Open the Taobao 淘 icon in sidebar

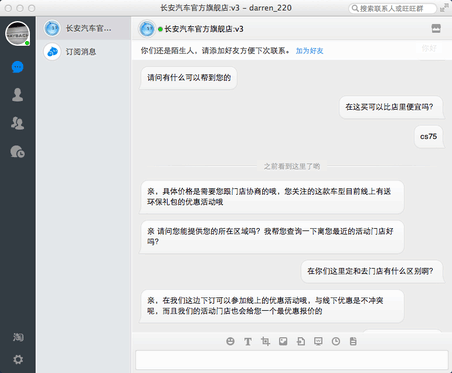coord(18,337)
